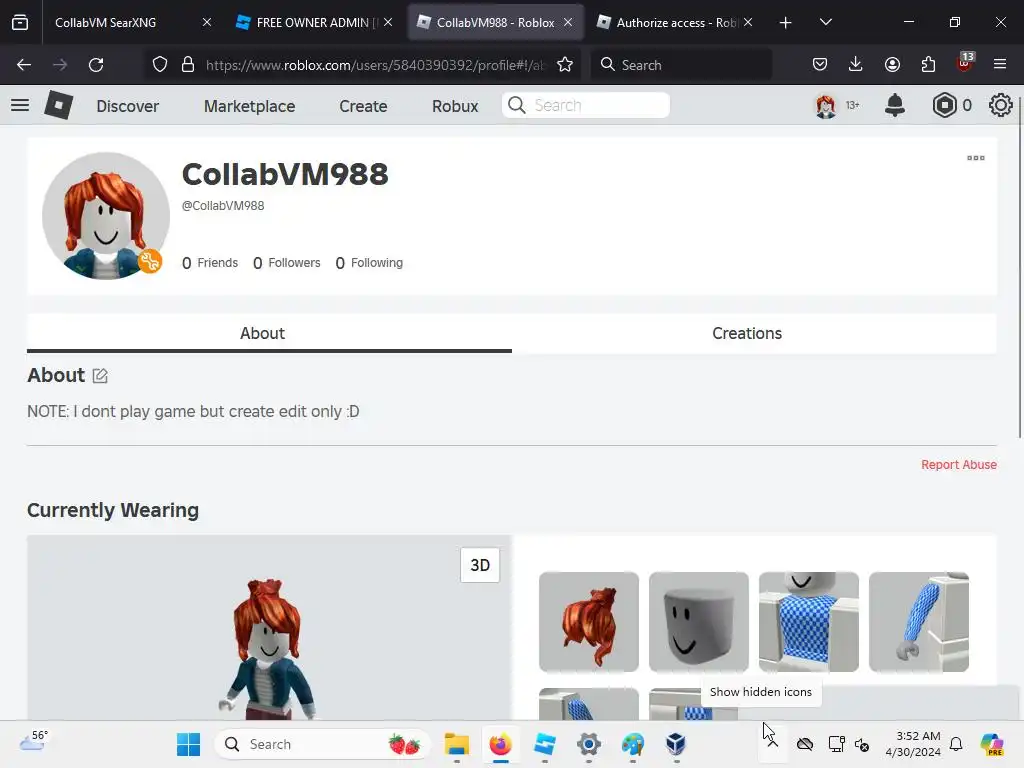Open the weather widget showing 56°

point(33,741)
